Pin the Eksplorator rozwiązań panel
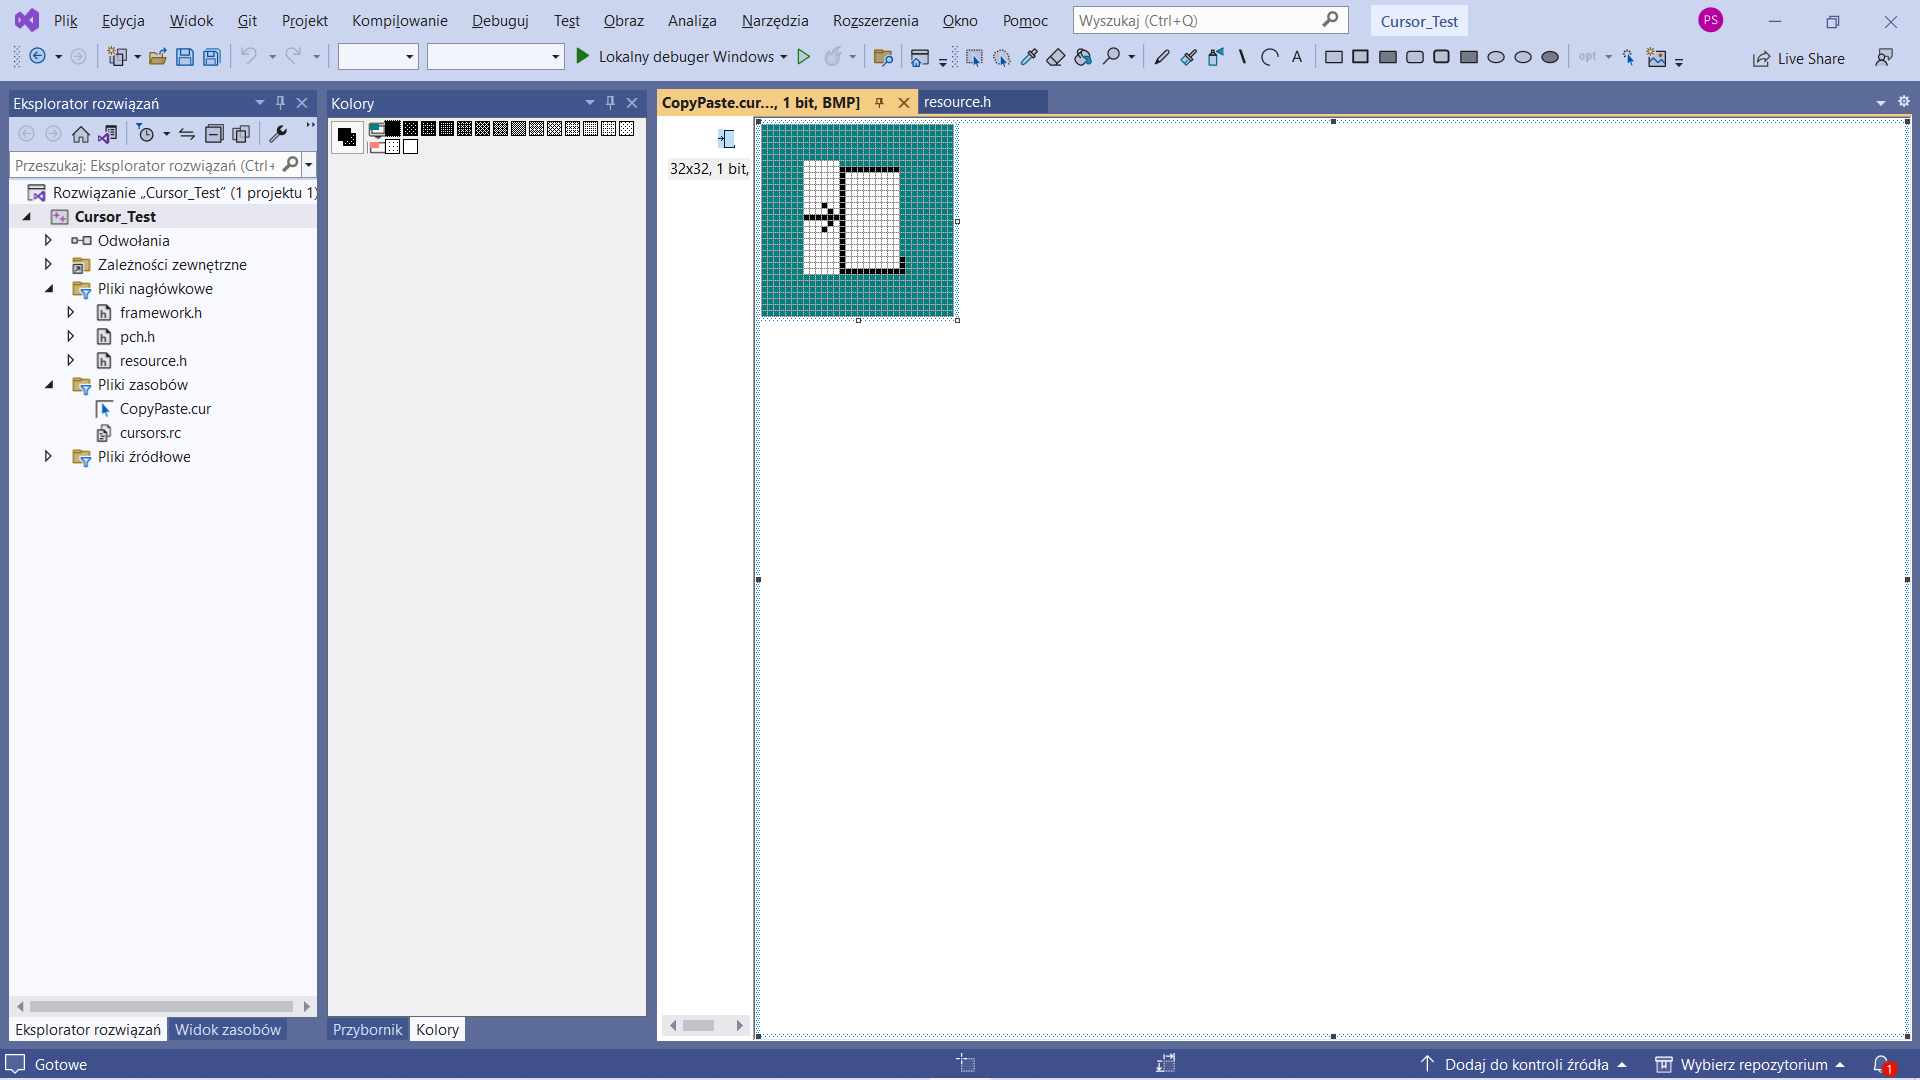This screenshot has height=1080, width=1920. click(280, 103)
